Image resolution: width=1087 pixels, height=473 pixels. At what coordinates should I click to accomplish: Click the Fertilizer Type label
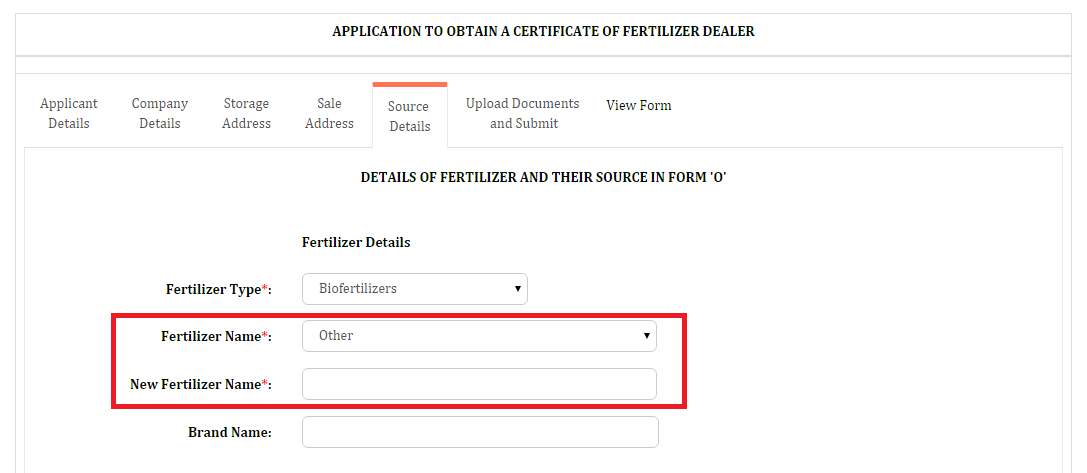point(218,289)
